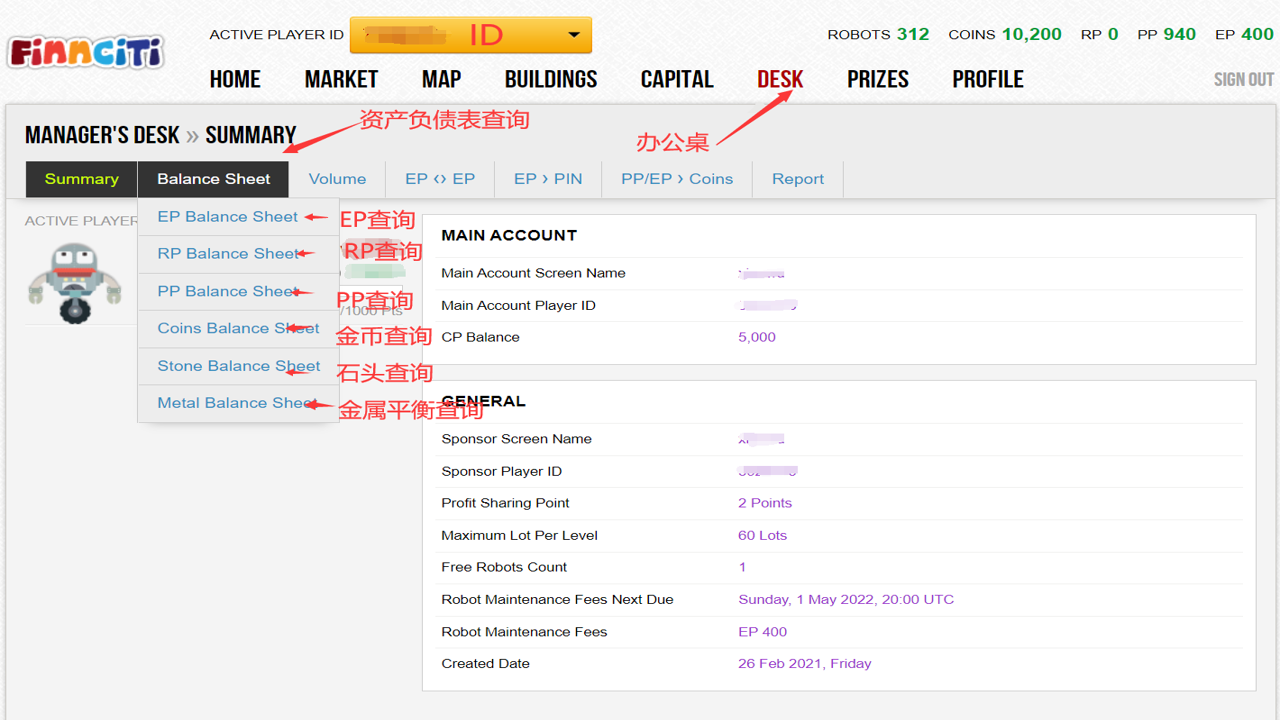1280x720 pixels.
Task: Click the Main Account Screen Name label
Action: (533, 273)
